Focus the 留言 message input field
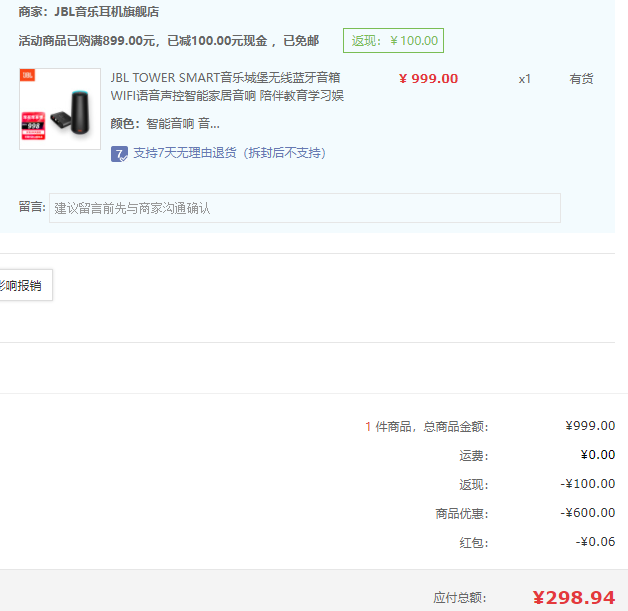Image resolution: width=628 pixels, height=611 pixels. click(305, 208)
